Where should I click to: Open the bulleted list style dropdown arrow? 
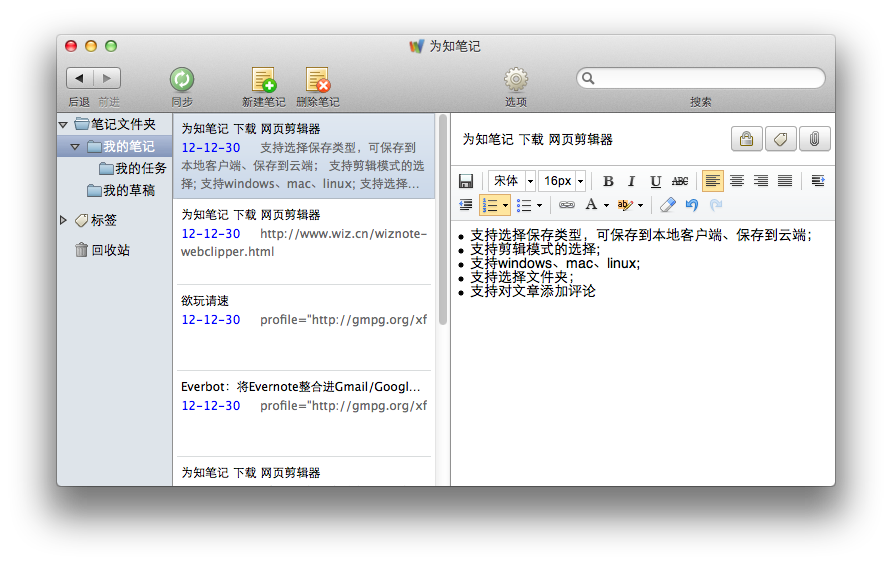coord(539,205)
